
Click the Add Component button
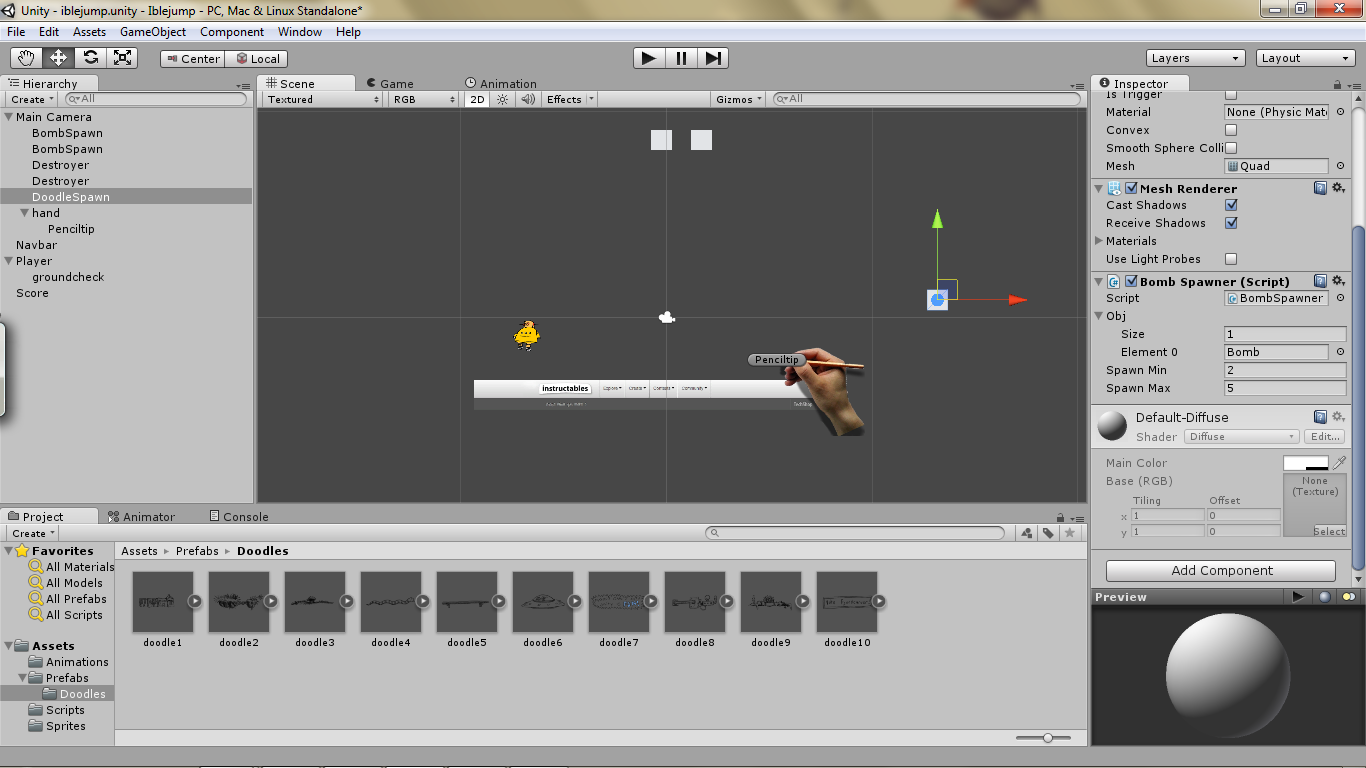click(x=1221, y=571)
